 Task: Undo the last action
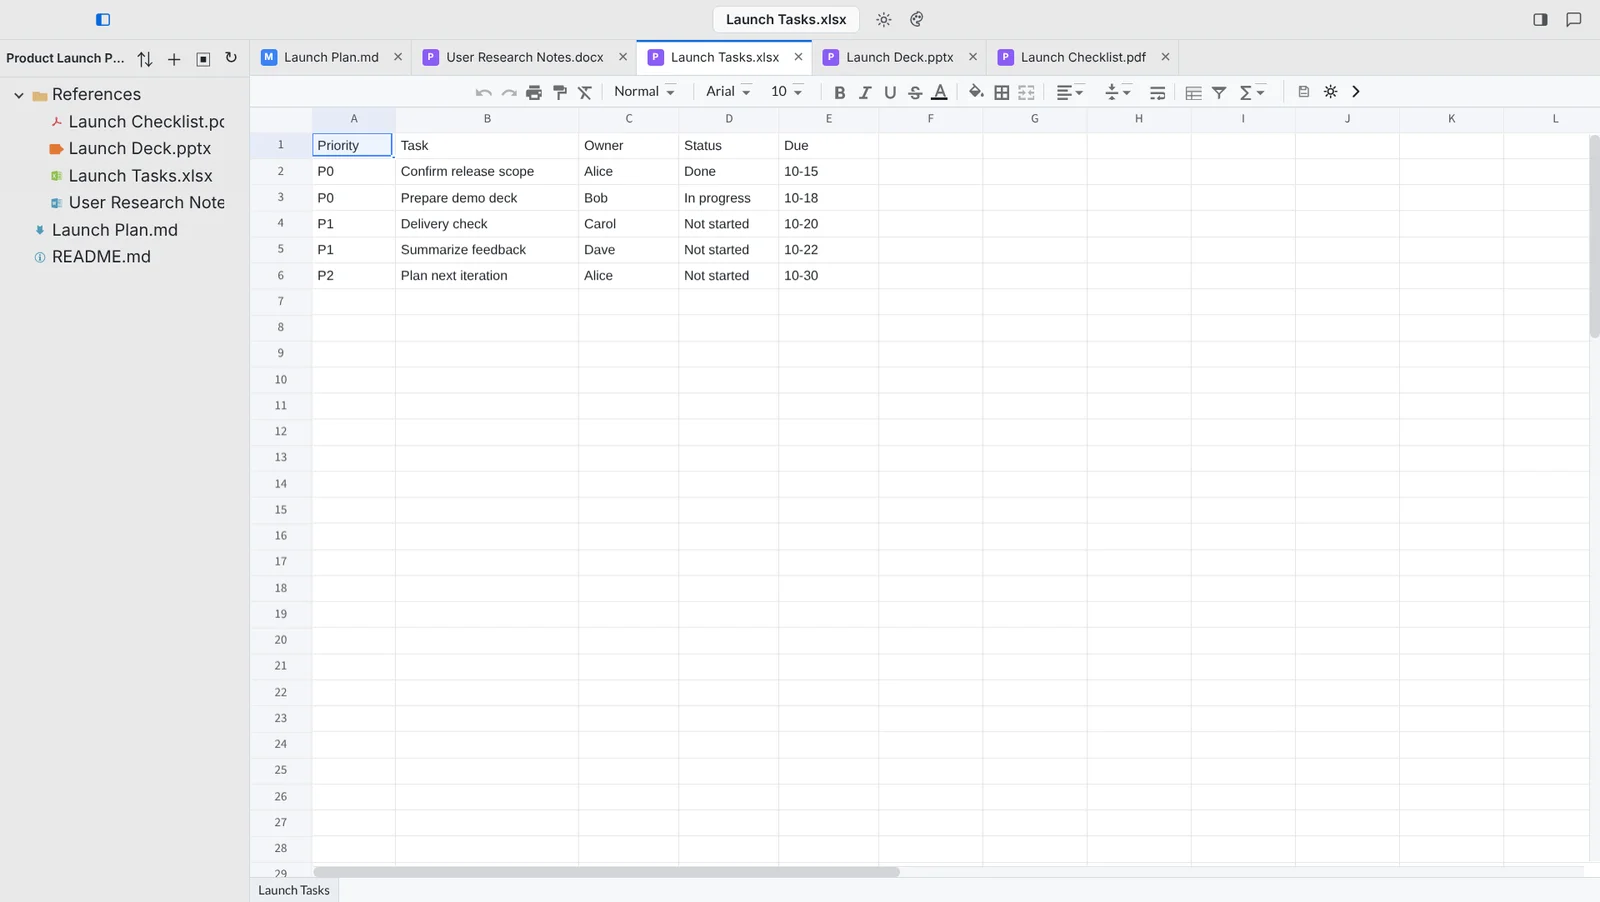pyautogui.click(x=484, y=92)
